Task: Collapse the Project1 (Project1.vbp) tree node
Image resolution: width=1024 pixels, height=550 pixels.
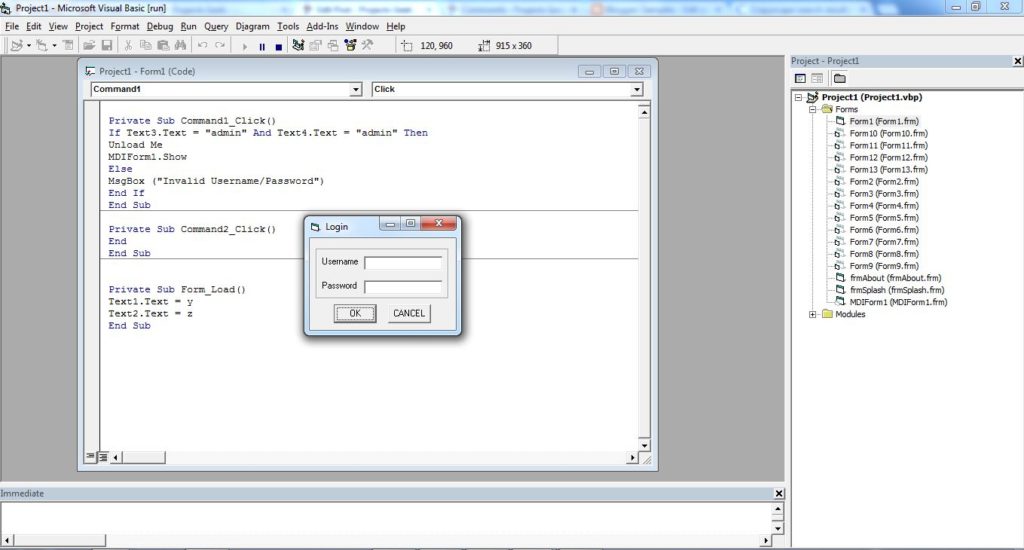Action: [x=798, y=97]
